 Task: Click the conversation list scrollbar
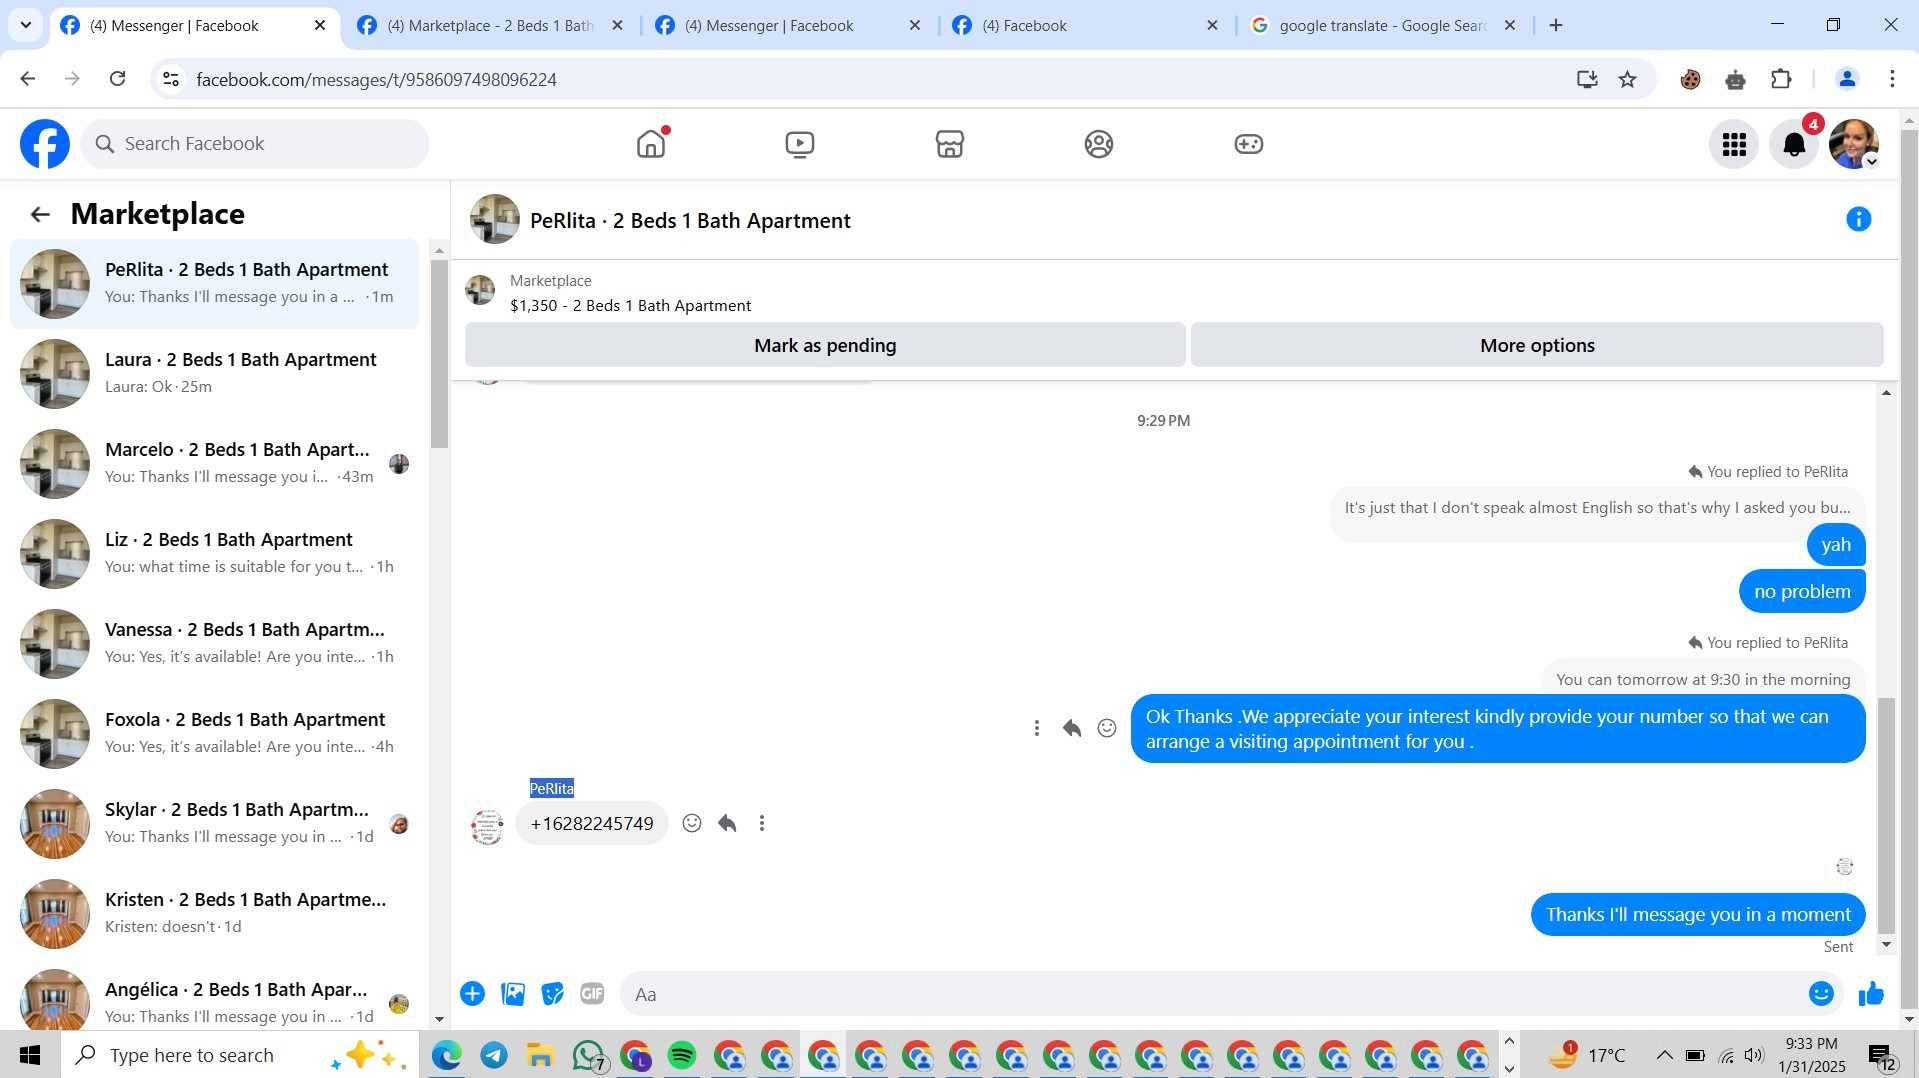[439, 354]
